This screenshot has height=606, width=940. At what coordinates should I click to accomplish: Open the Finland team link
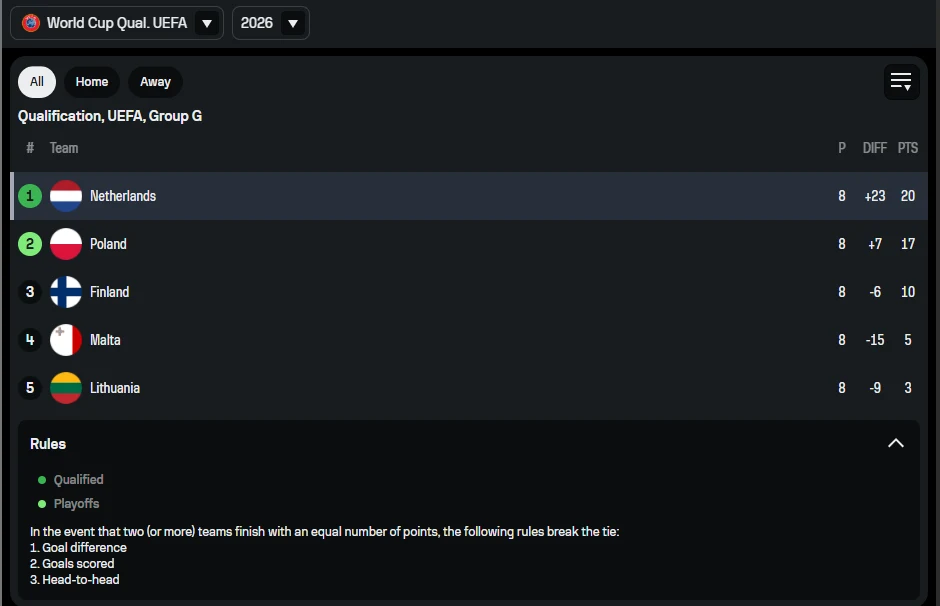[110, 292]
